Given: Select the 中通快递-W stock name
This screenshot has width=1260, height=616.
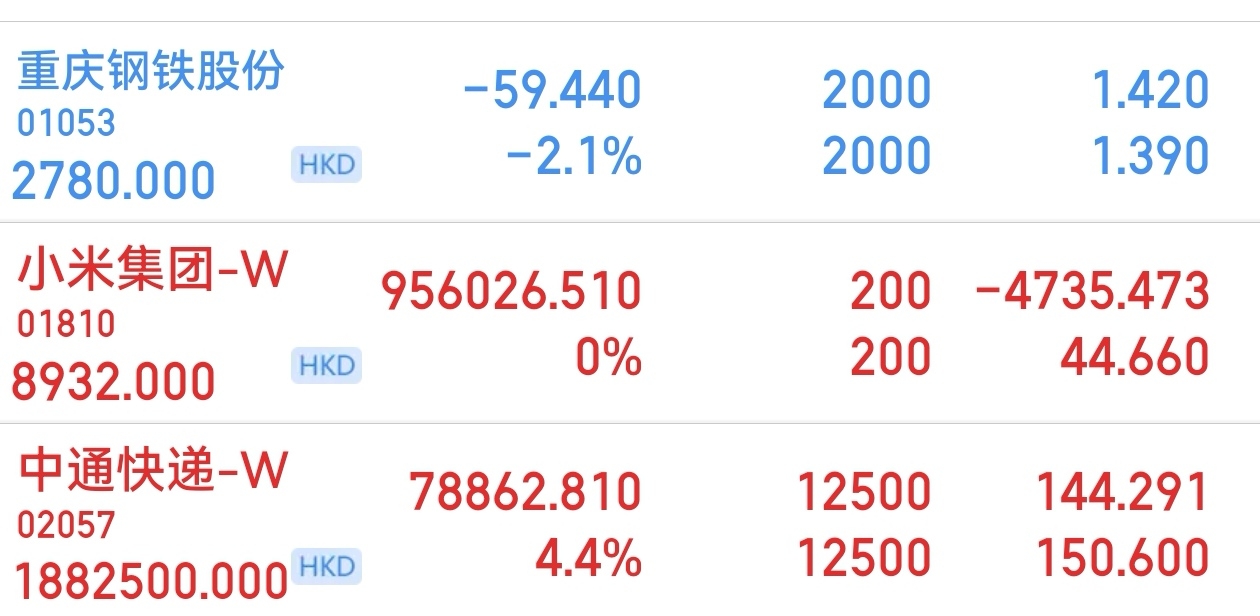Looking at the screenshot, I should (153, 471).
